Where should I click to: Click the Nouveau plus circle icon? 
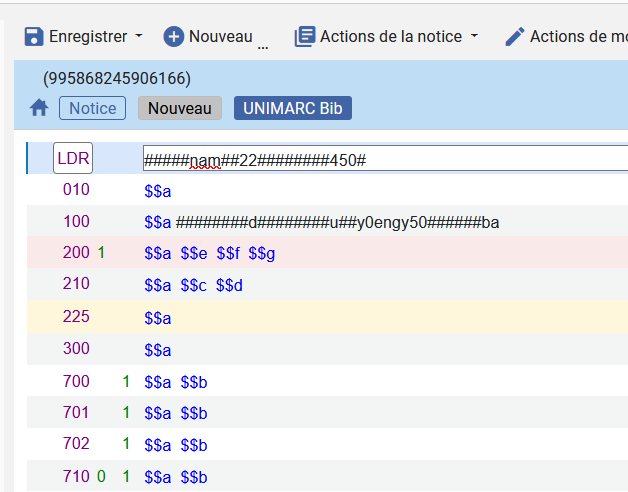tap(174, 36)
